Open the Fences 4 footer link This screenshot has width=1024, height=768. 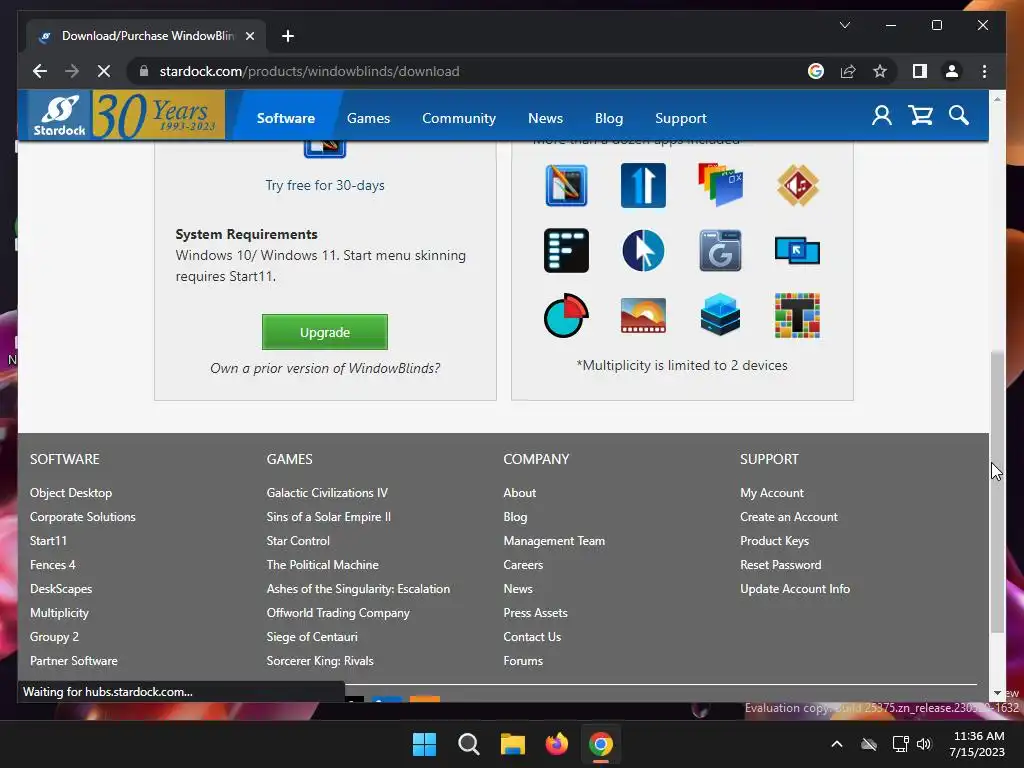click(x=52, y=565)
